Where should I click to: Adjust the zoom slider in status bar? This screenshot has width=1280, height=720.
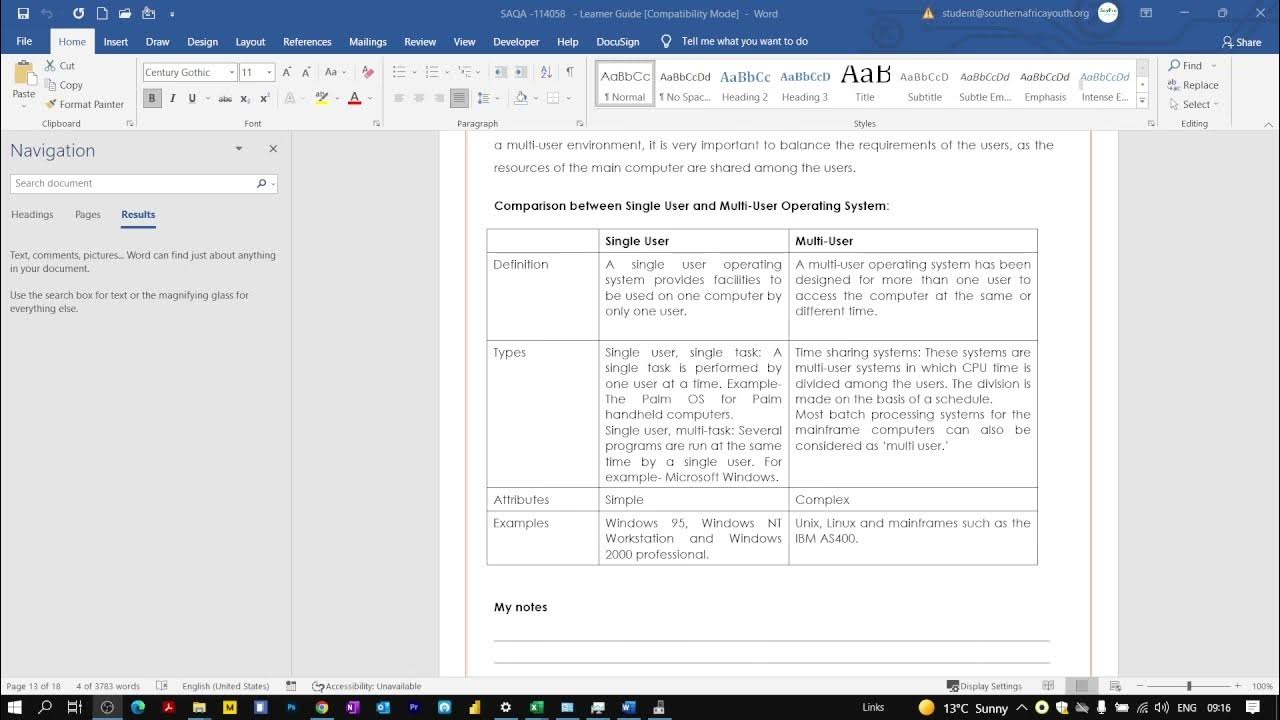pos(1189,686)
